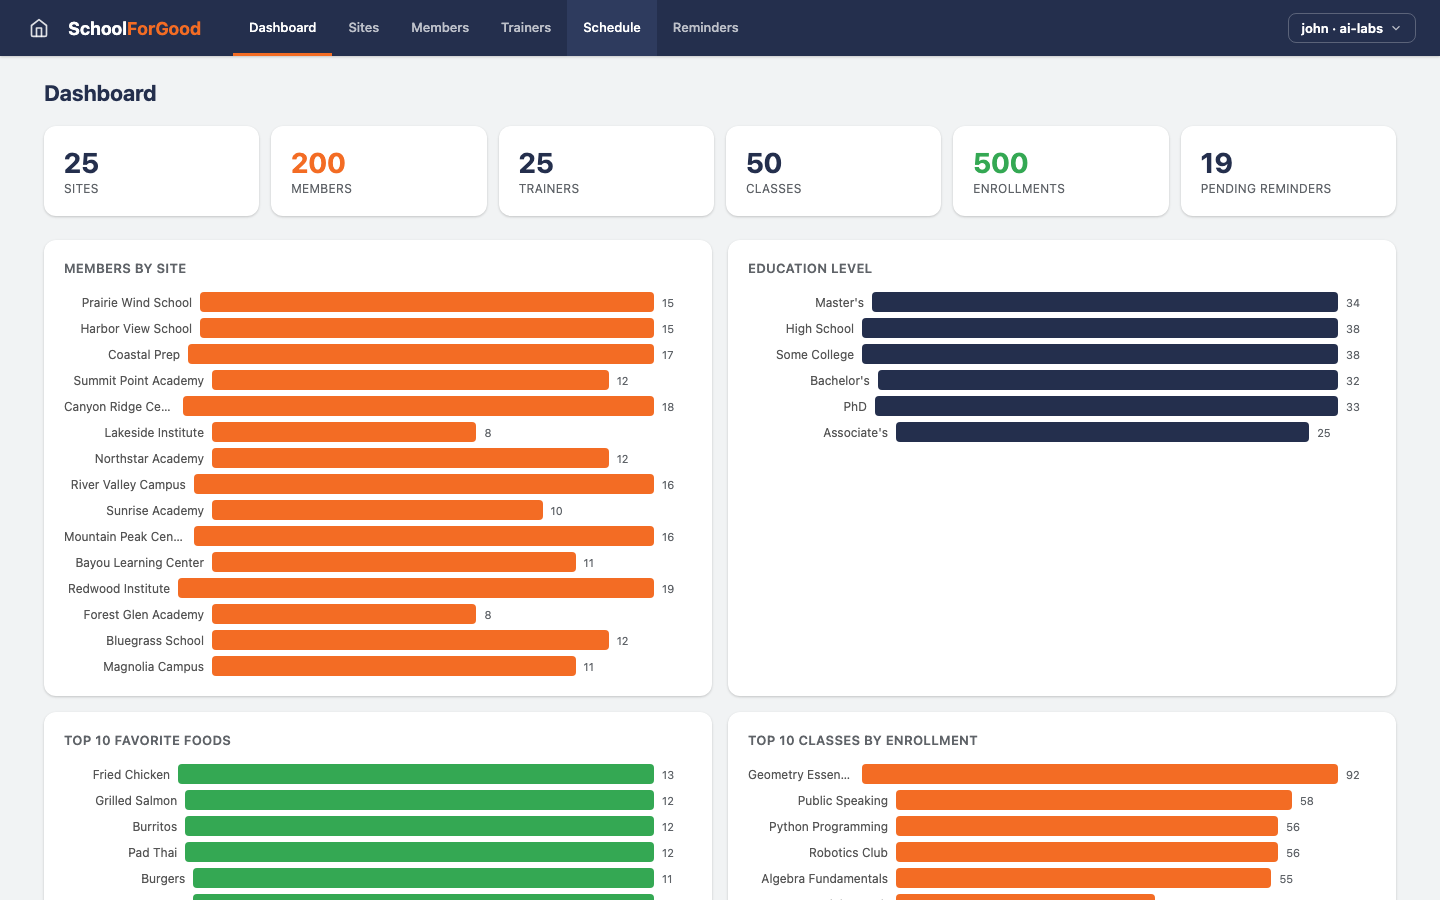Click the 200 MEMBERS stat card
Screen dimensions: 1440x900
tap(378, 170)
